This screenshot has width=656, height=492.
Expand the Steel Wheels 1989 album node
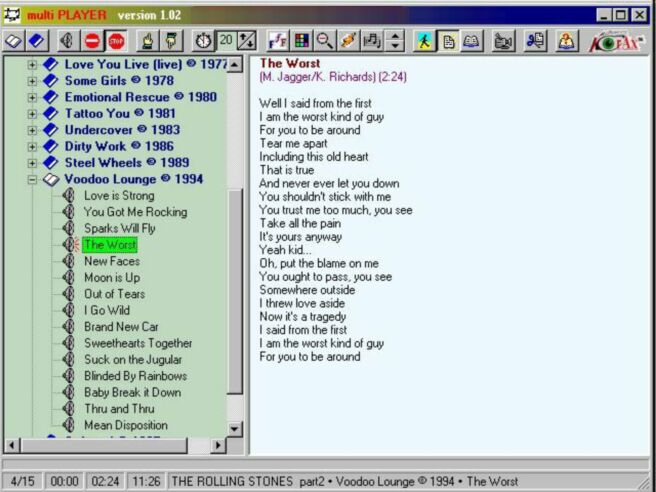pyautogui.click(x=32, y=163)
